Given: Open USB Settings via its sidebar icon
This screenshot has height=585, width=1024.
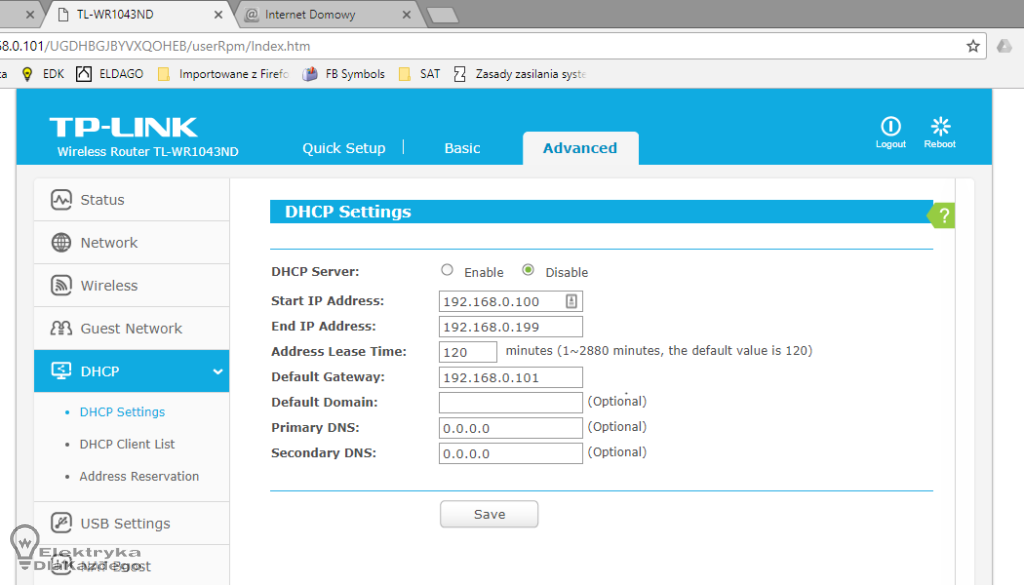Looking at the screenshot, I should pos(62,523).
